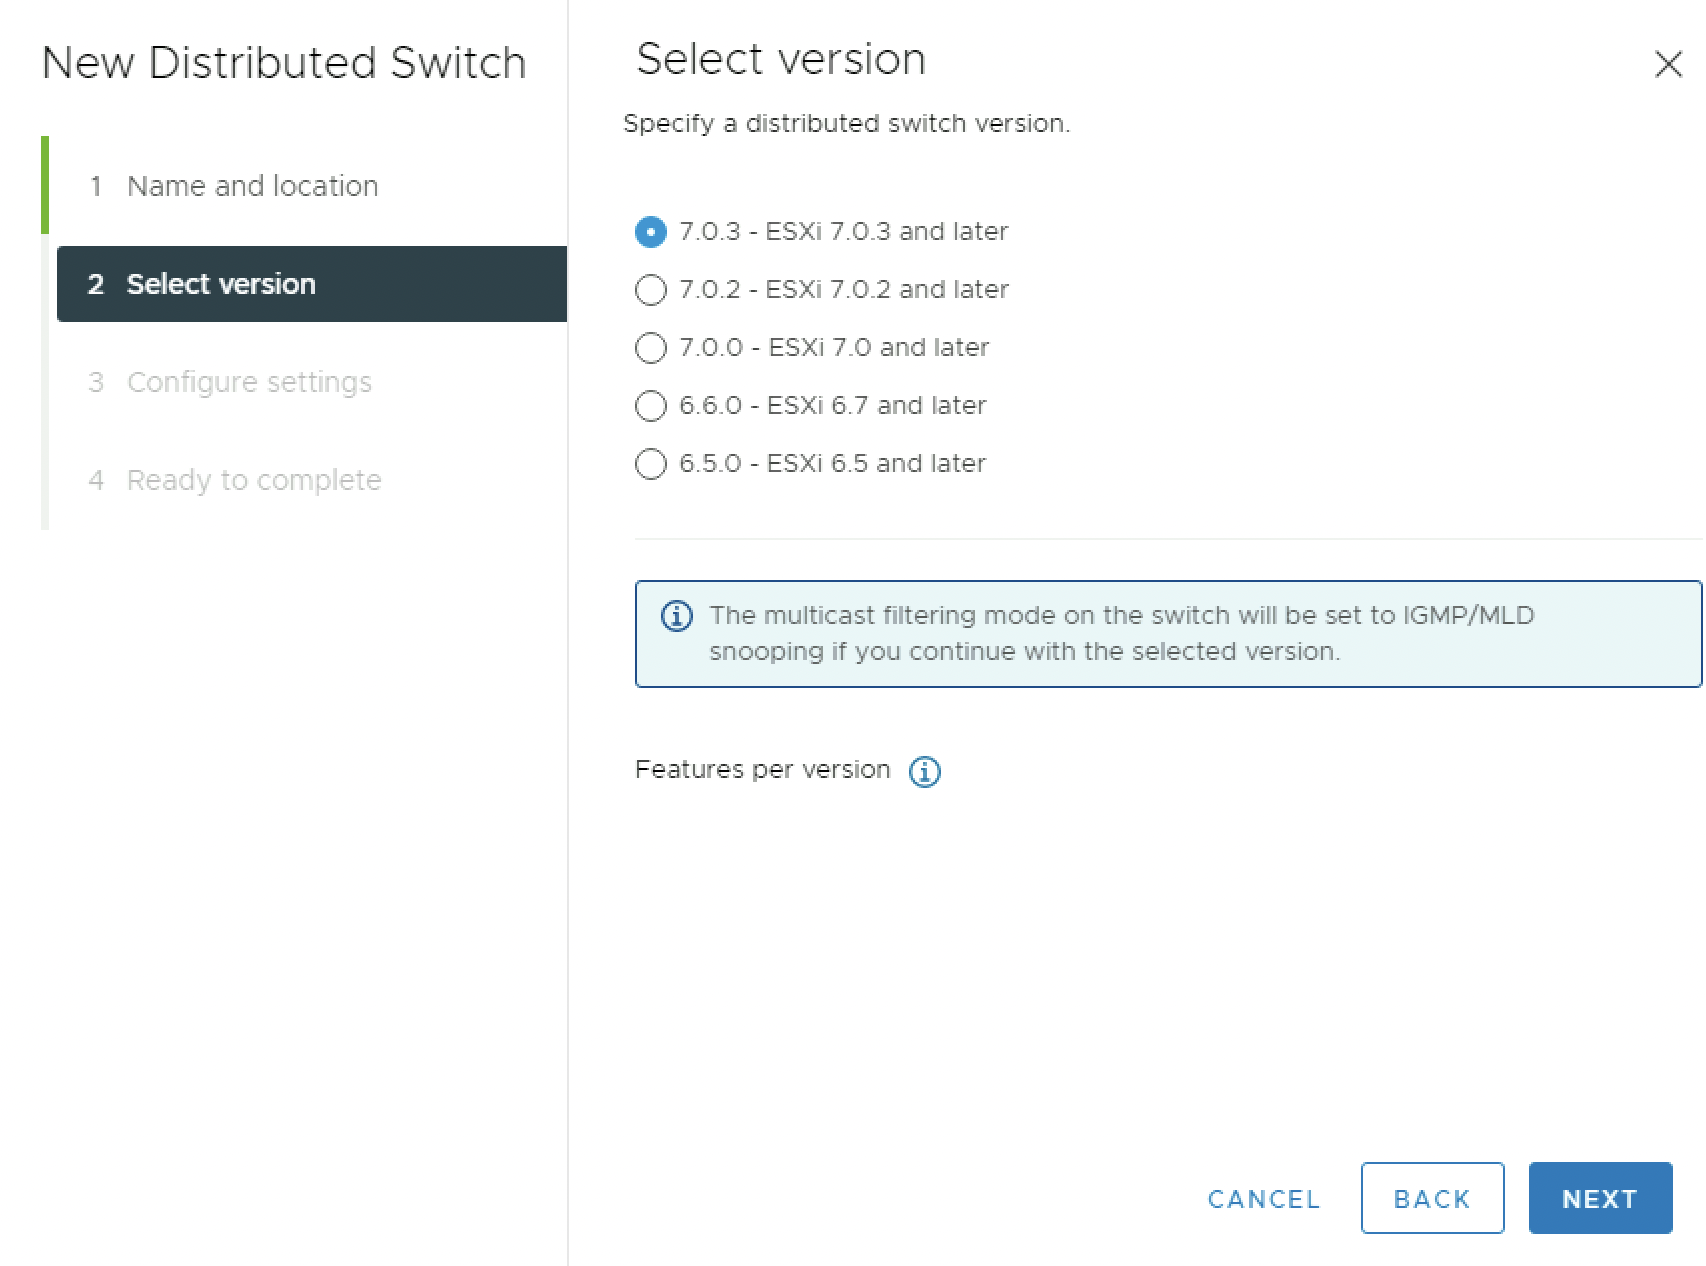The height and width of the screenshot is (1266, 1706).
Task: Click the Select version page heading
Action: (781, 59)
